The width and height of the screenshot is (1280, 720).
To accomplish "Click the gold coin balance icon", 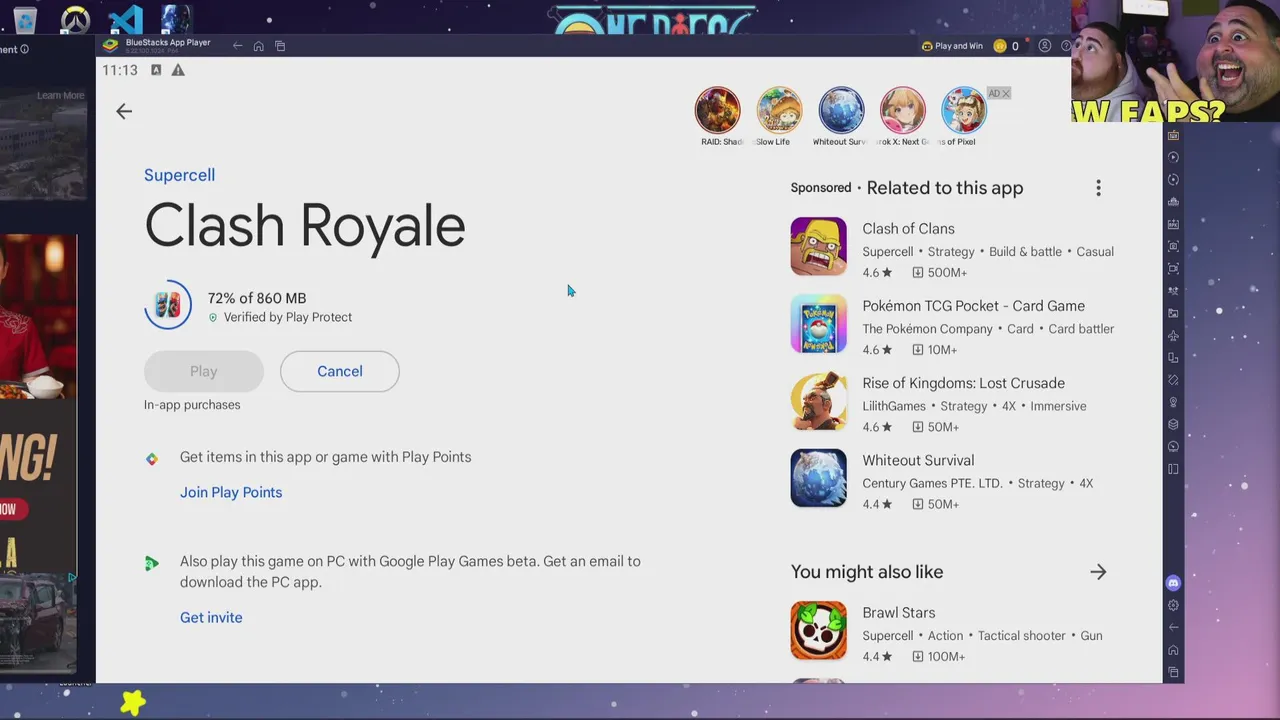I will [1000, 46].
